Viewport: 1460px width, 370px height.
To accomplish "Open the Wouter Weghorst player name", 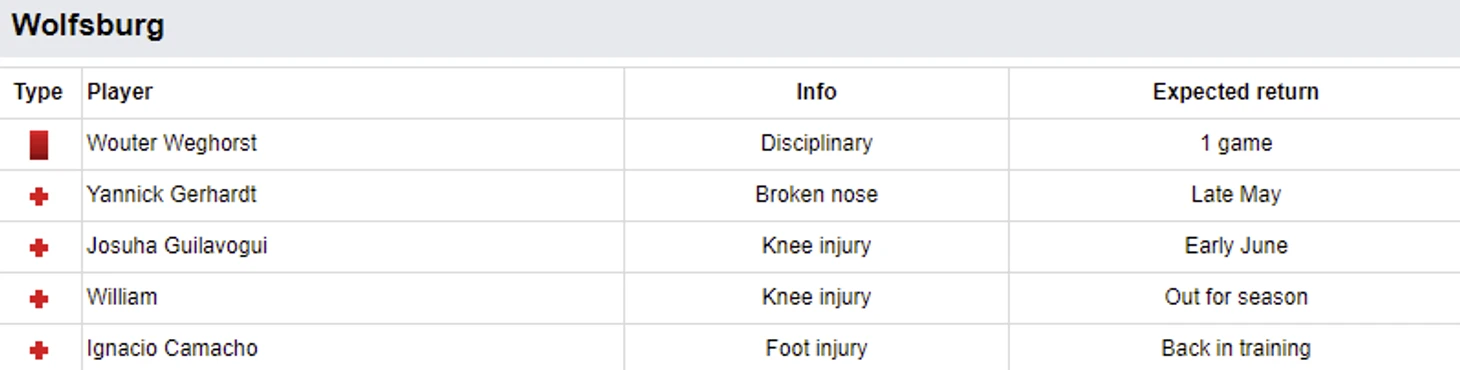I will coord(172,143).
